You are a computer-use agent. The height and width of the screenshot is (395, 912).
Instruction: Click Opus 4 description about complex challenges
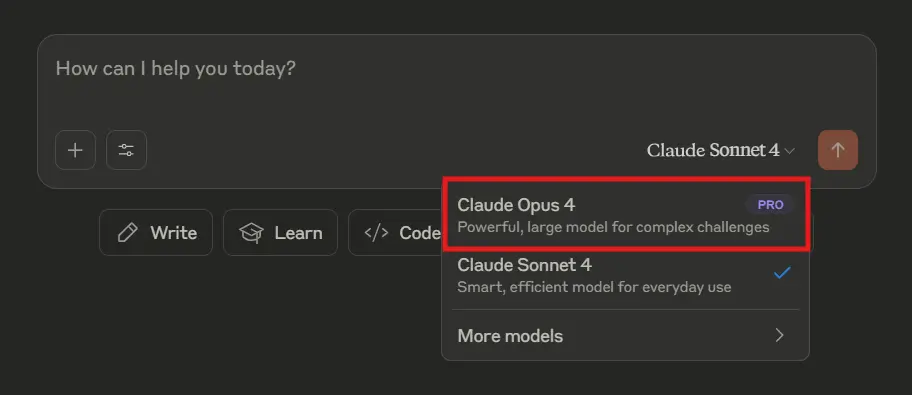tap(613, 227)
